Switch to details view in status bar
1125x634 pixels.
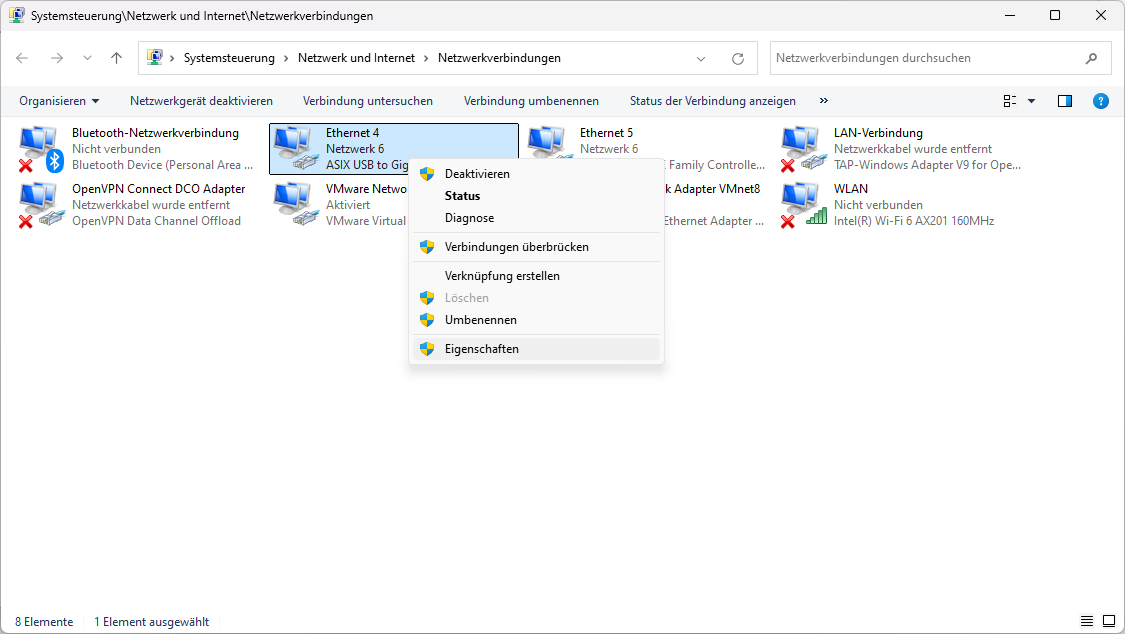click(1087, 622)
